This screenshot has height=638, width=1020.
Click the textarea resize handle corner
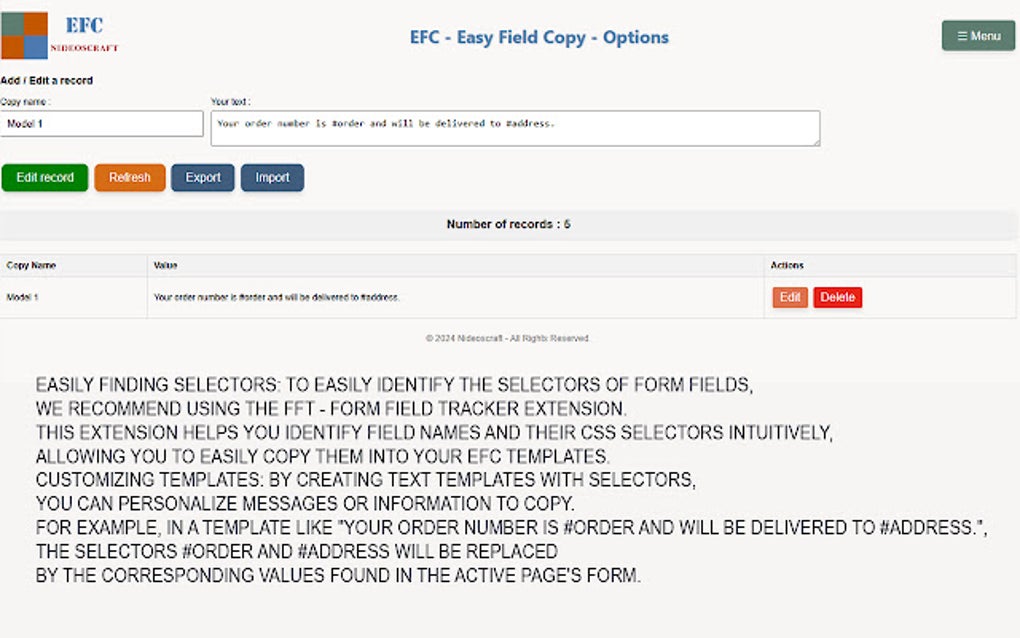[x=816, y=142]
